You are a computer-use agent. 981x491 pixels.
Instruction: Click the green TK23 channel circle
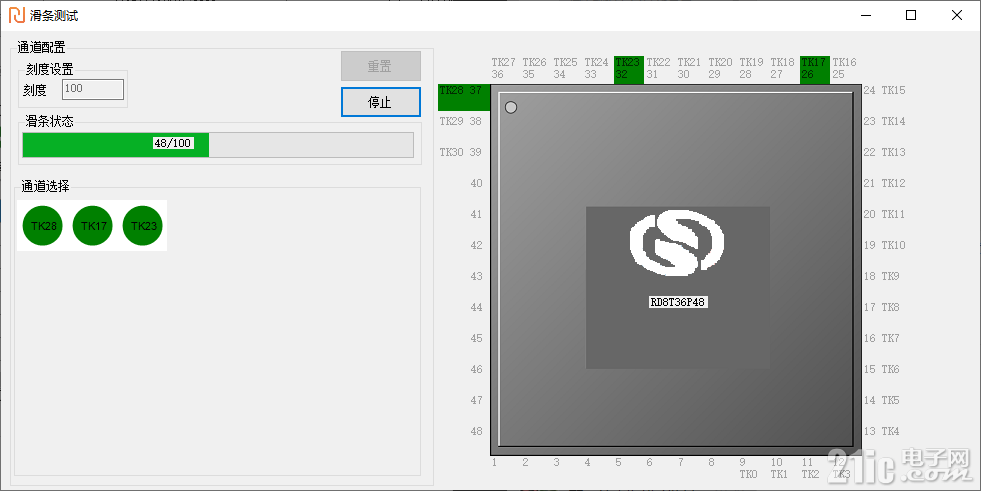coord(143,226)
